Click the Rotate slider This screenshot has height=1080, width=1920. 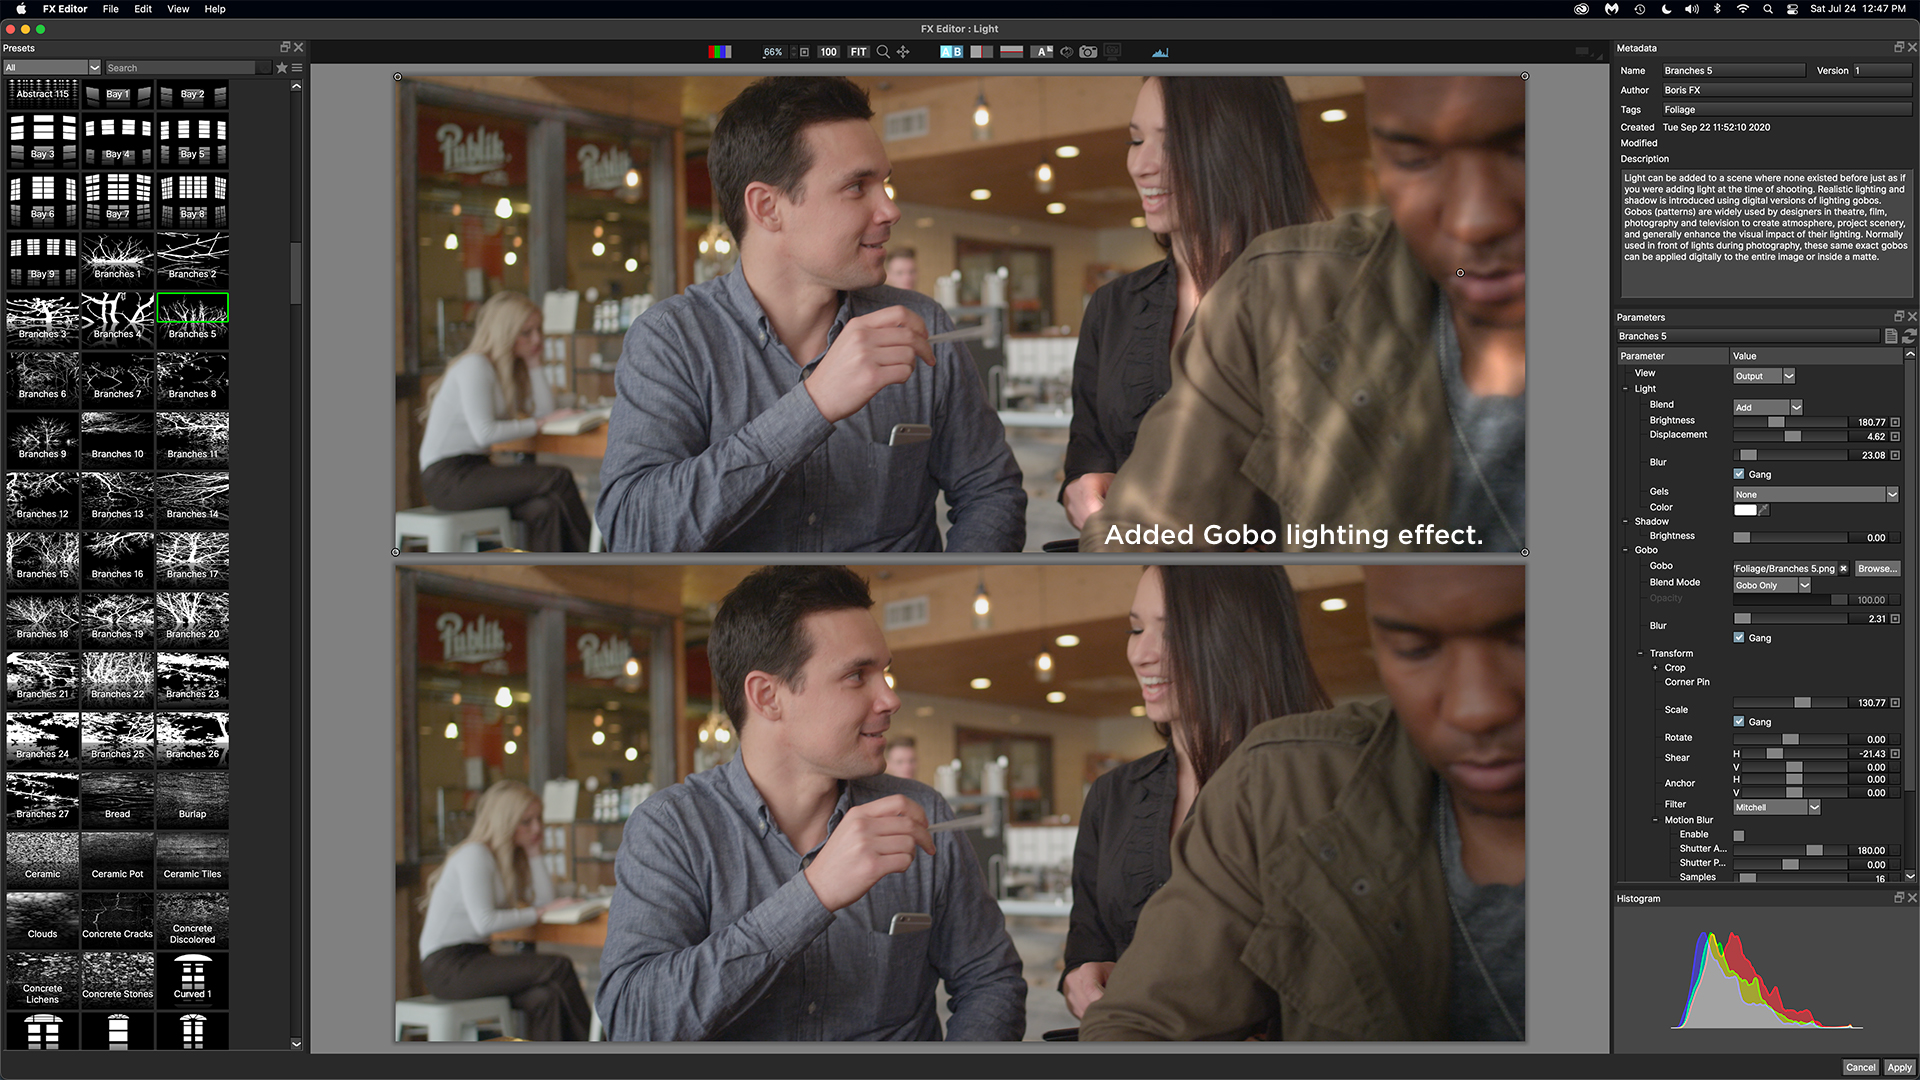(x=1790, y=739)
